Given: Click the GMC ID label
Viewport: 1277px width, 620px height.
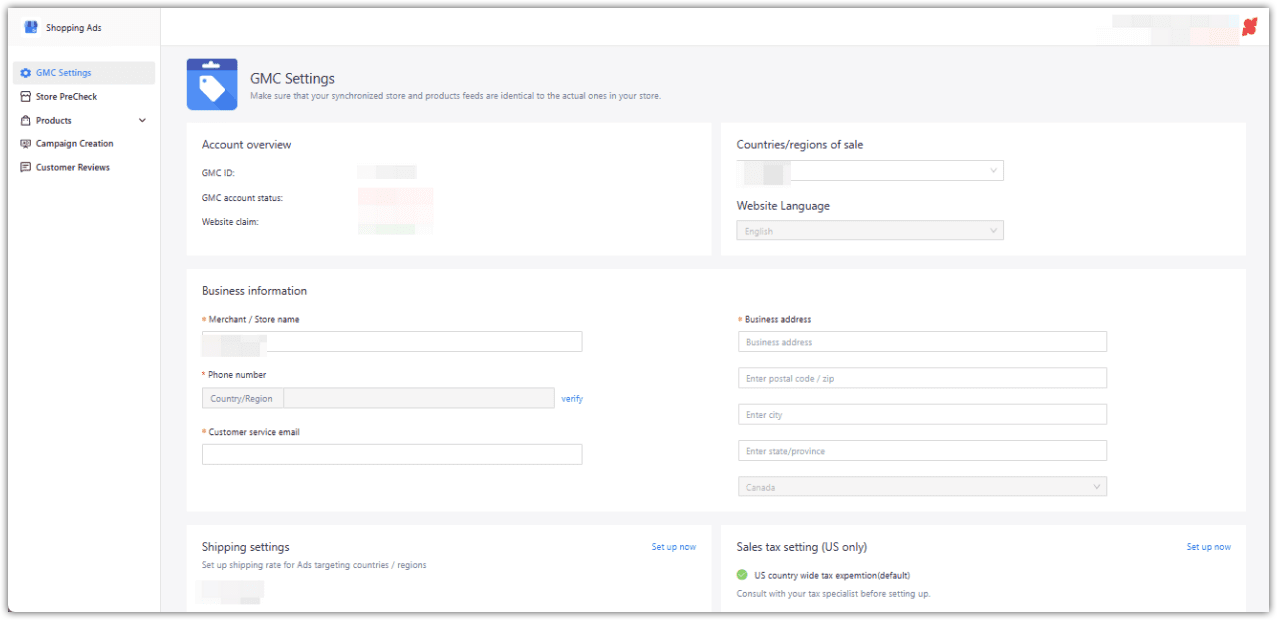Looking at the screenshot, I should coord(218,173).
